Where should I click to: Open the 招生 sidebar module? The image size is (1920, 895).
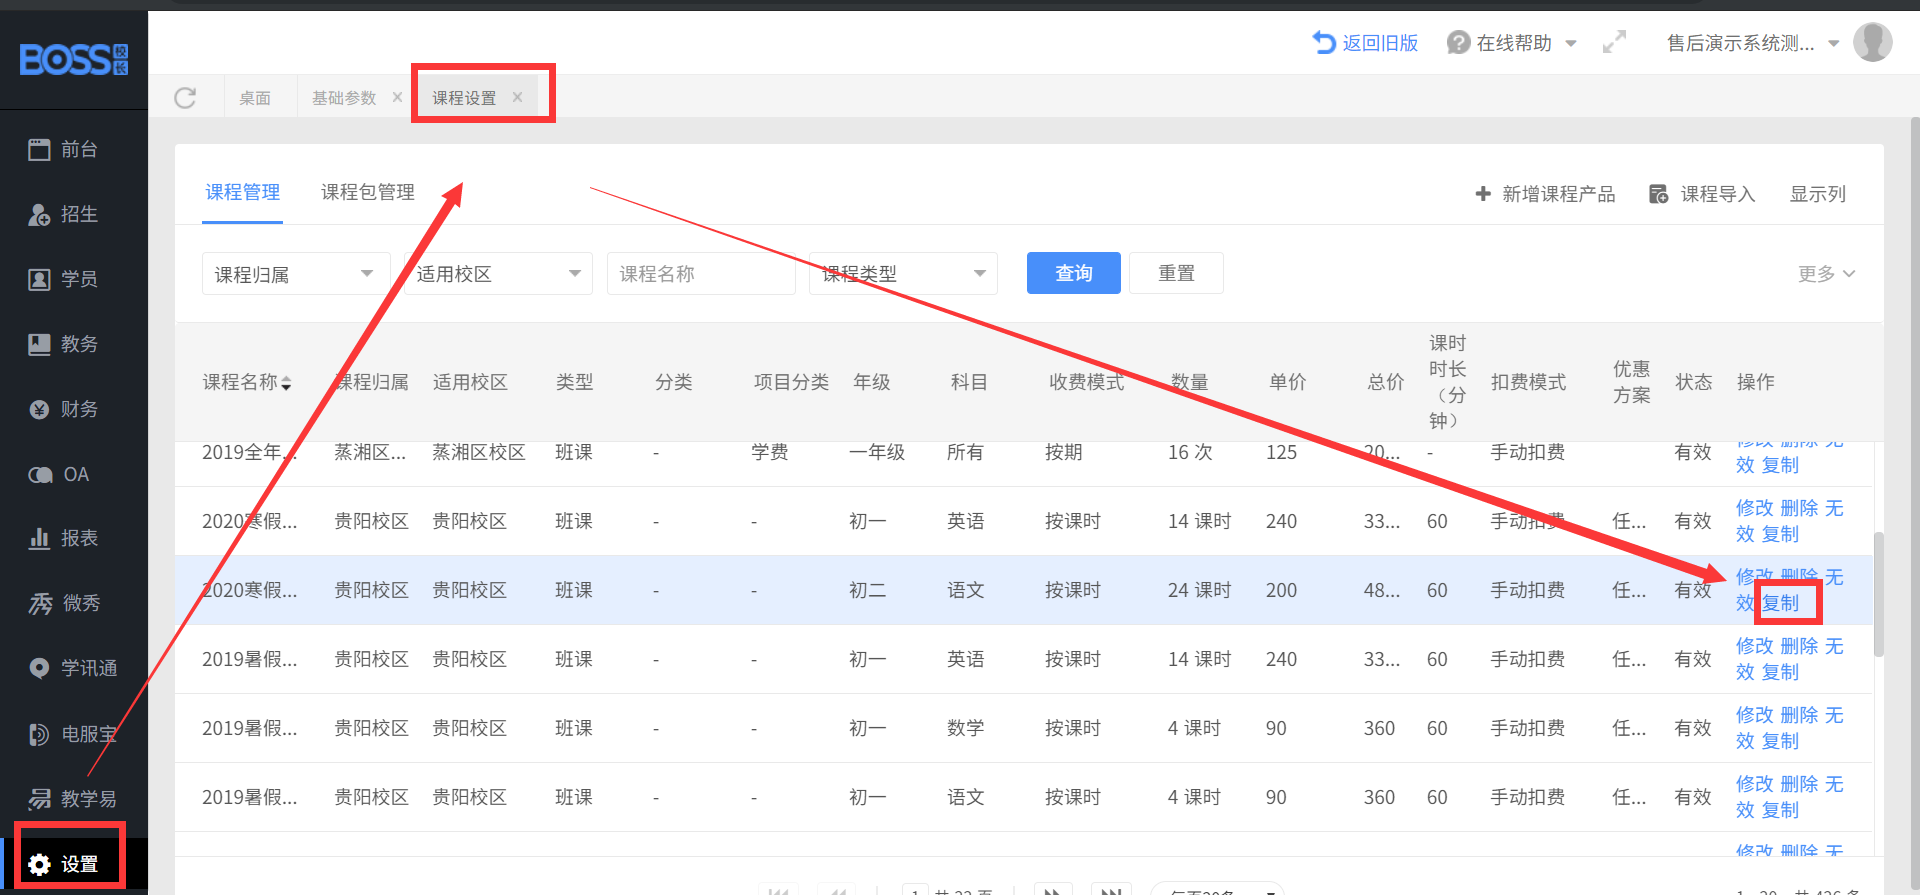[x=63, y=215]
